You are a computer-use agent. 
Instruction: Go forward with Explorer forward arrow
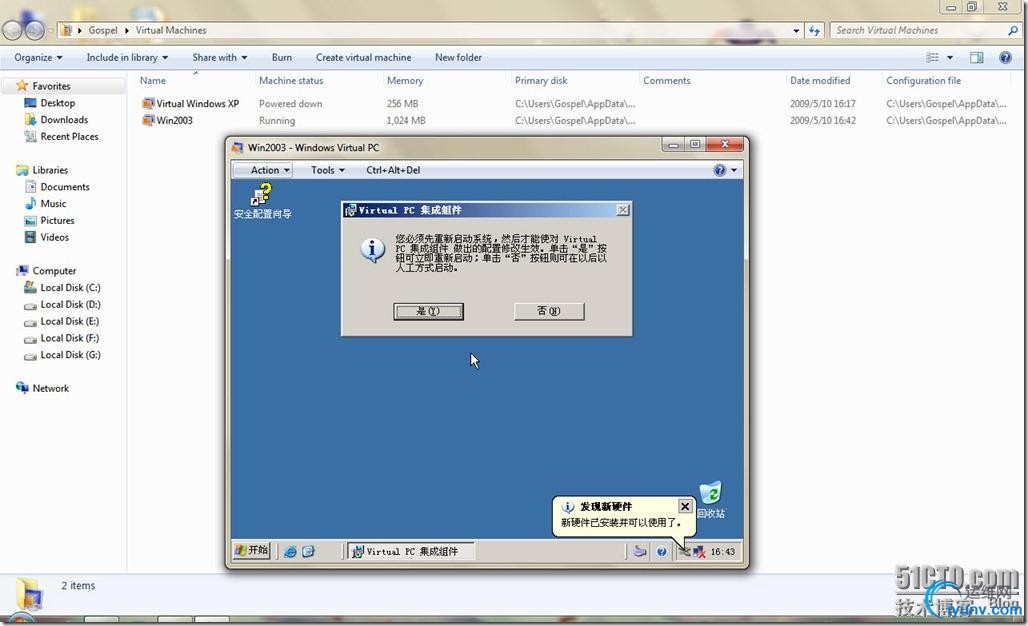(x=35, y=29)
